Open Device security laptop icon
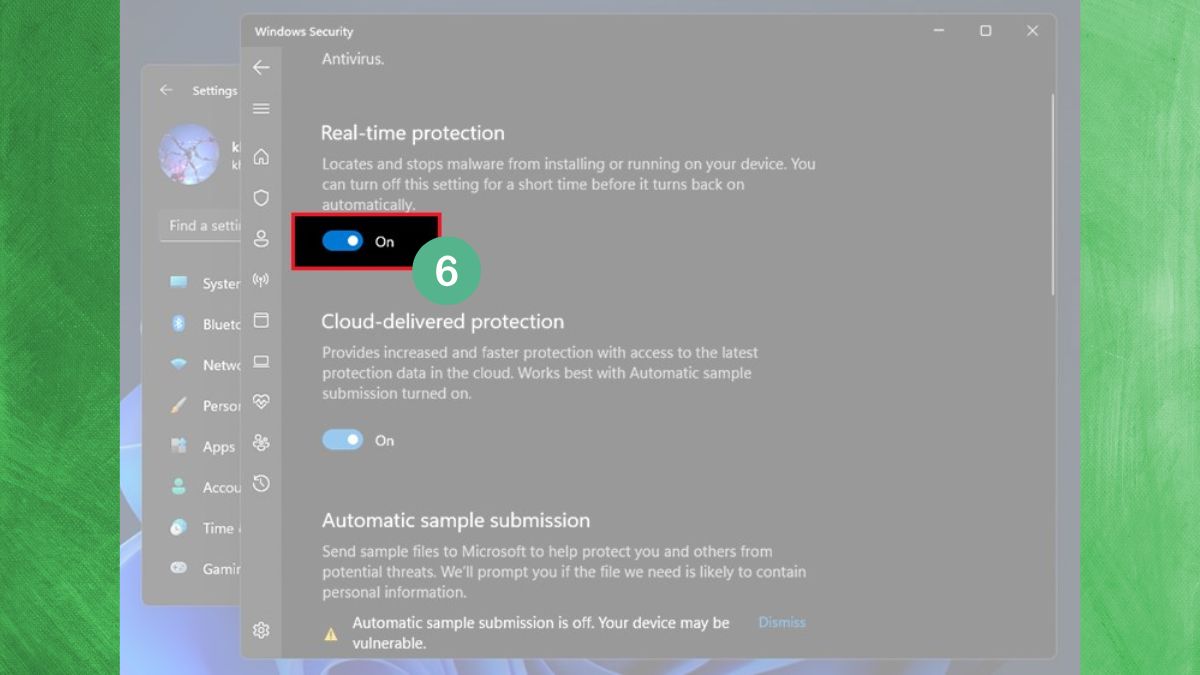The height and width of the screenshot is (675, 1200). (261, 361)
